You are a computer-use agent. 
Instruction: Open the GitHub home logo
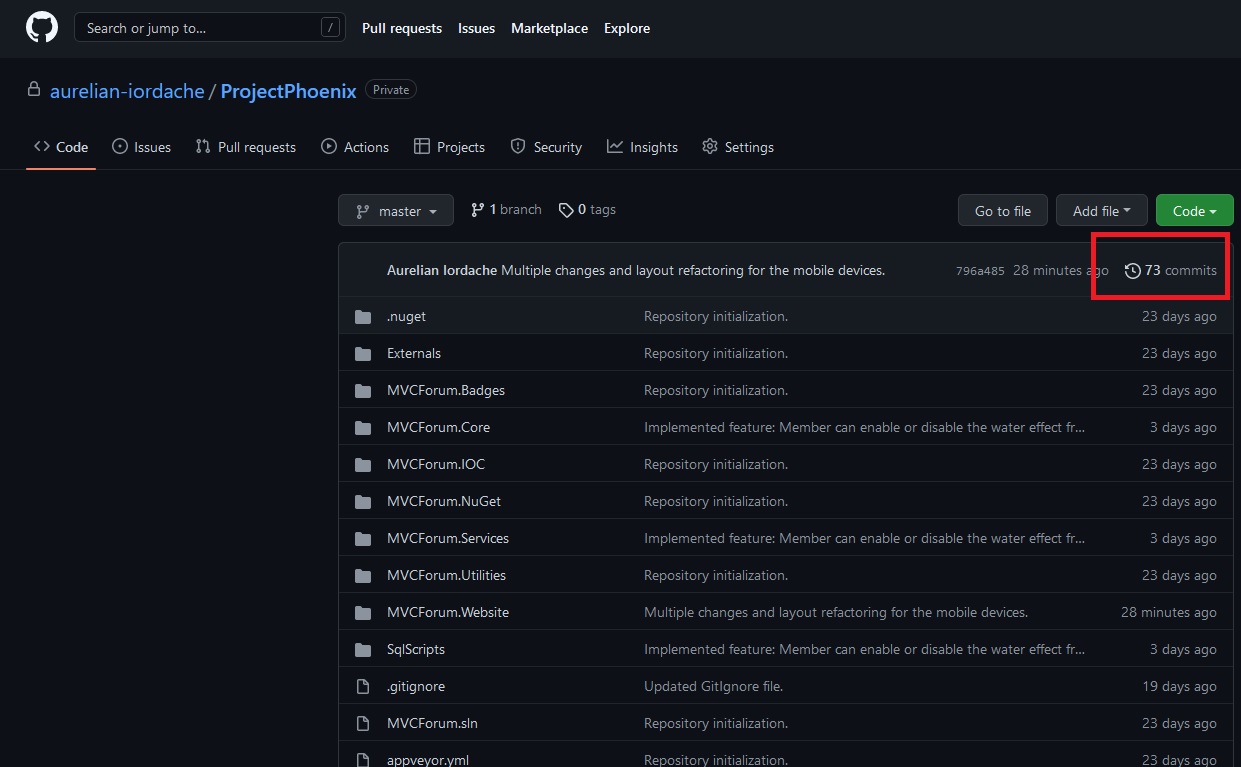[x=42, y=28]
